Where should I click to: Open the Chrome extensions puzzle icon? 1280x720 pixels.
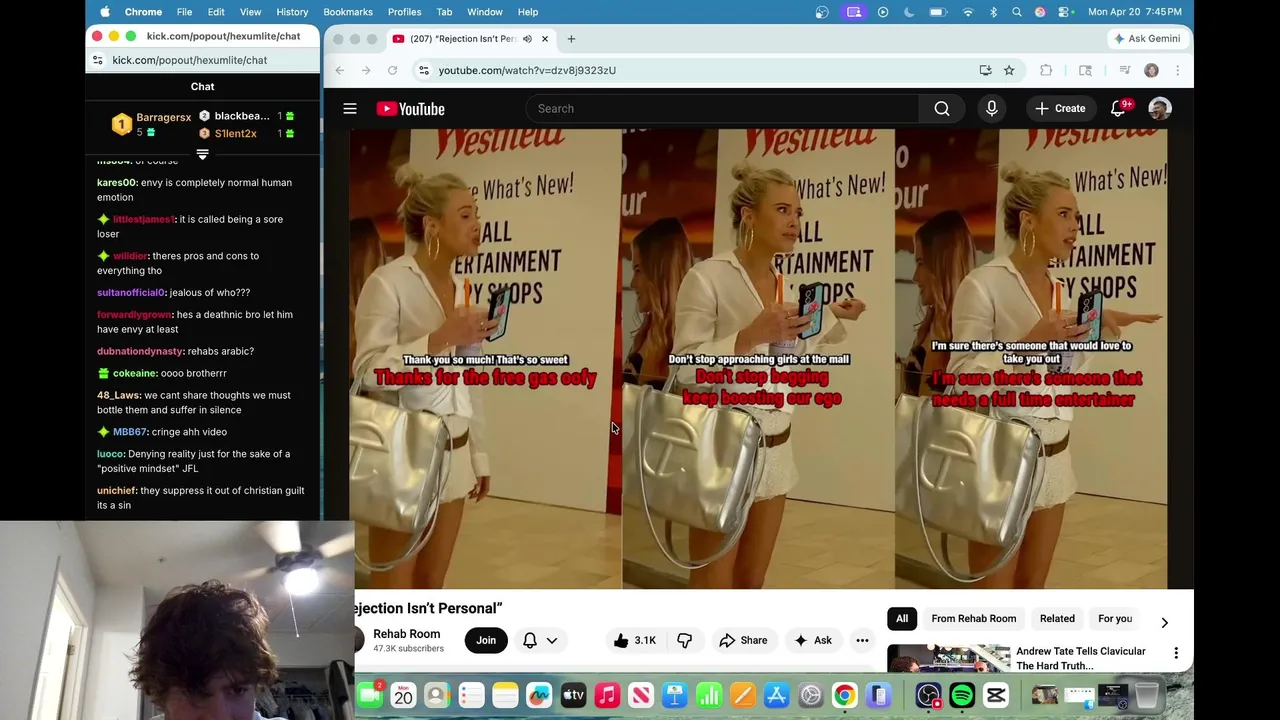[1046, 70]
